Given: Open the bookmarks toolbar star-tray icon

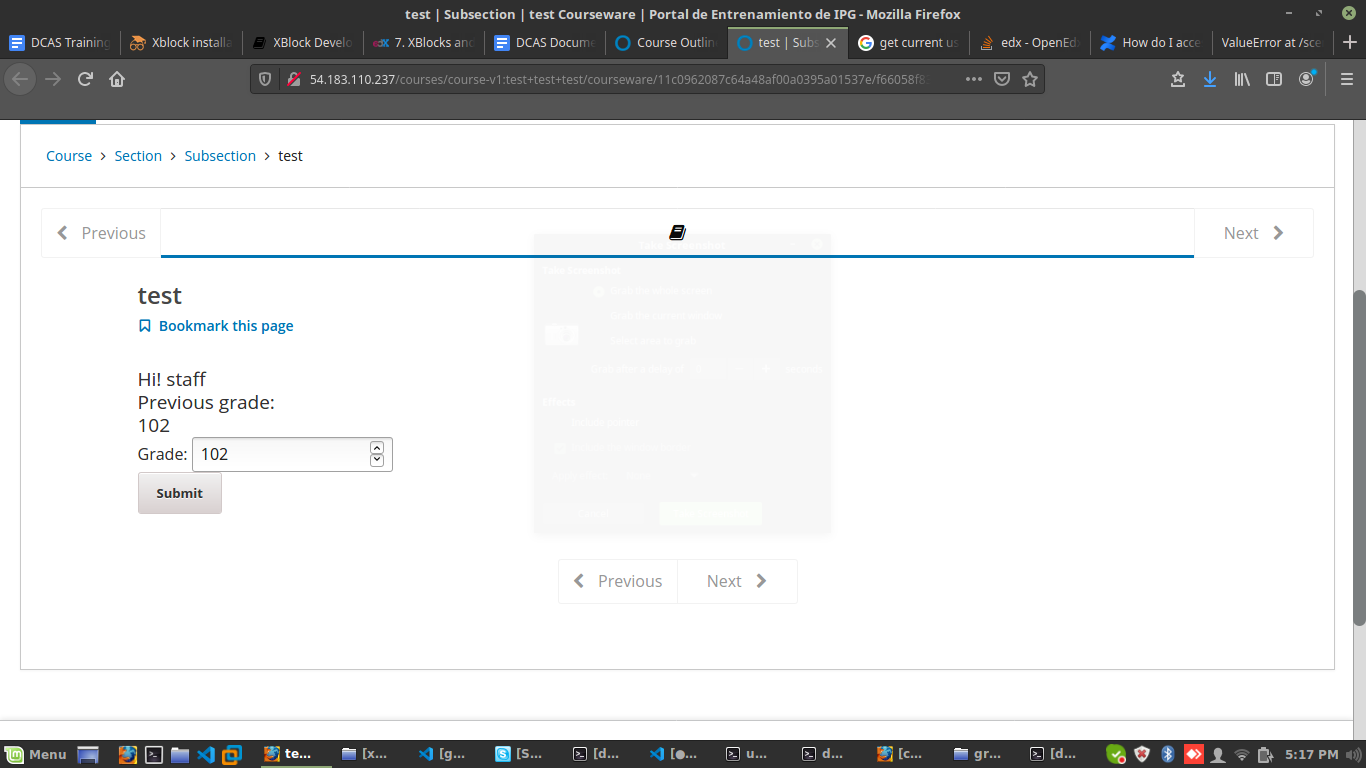Looking at the screenshot, I should coord(1178,79).
